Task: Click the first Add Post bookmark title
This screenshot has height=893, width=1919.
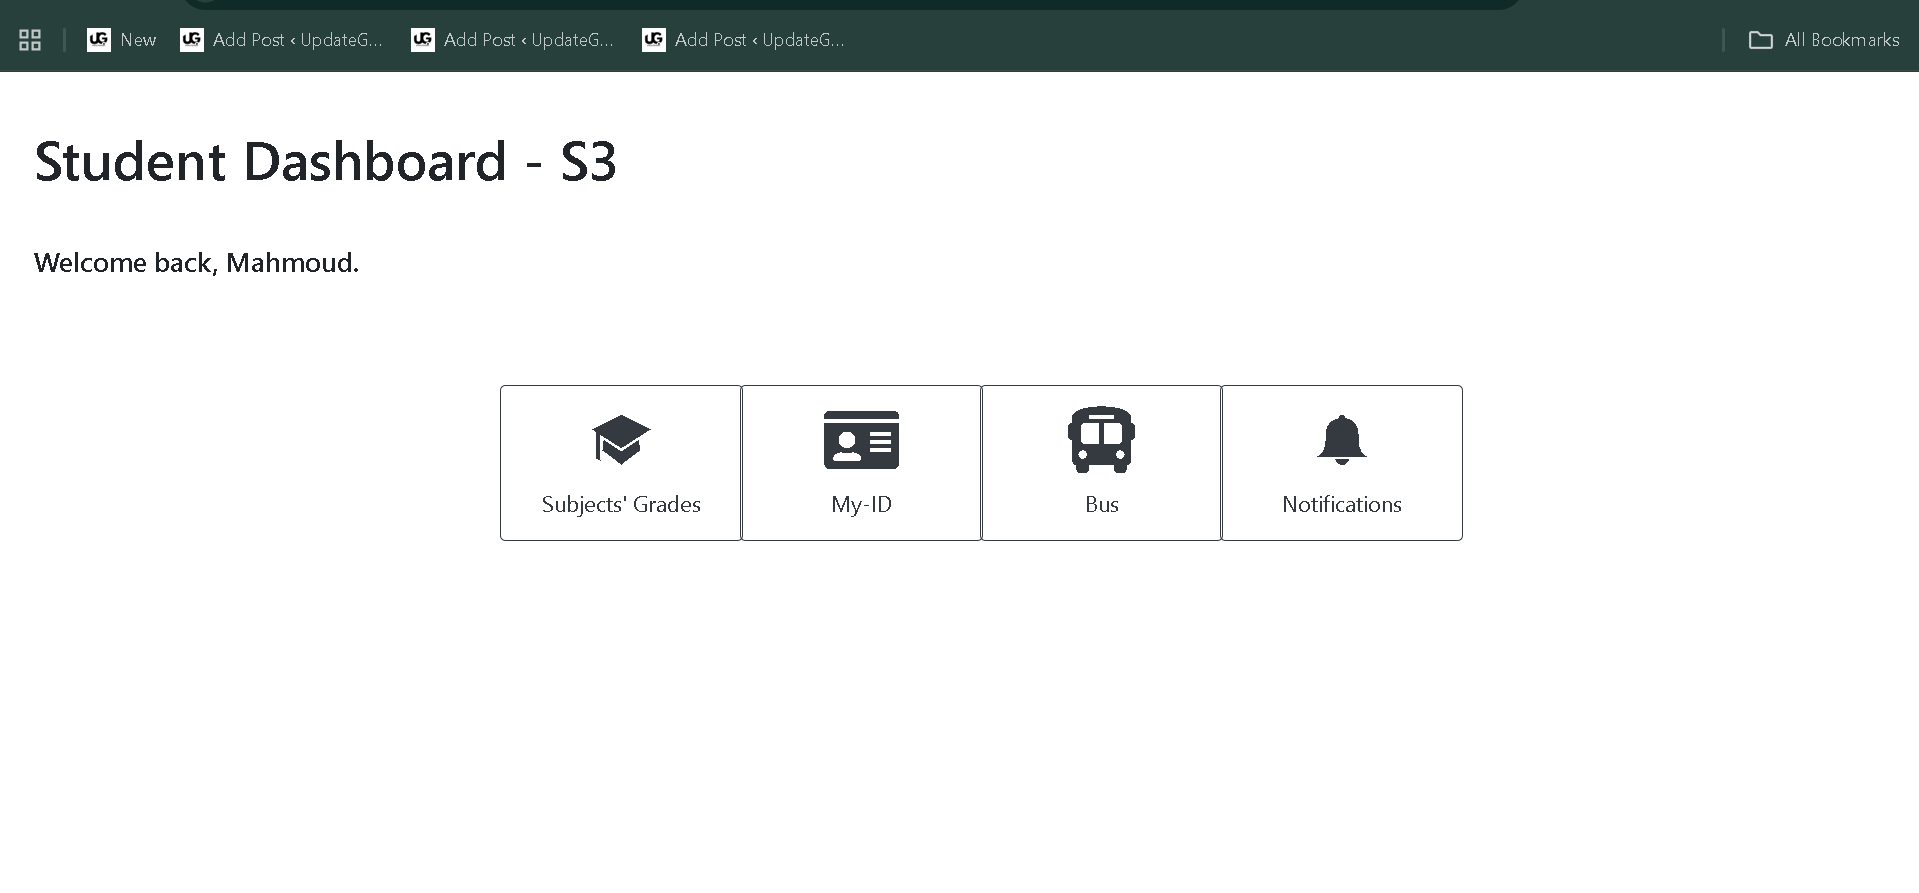Action: click(297, 40)
